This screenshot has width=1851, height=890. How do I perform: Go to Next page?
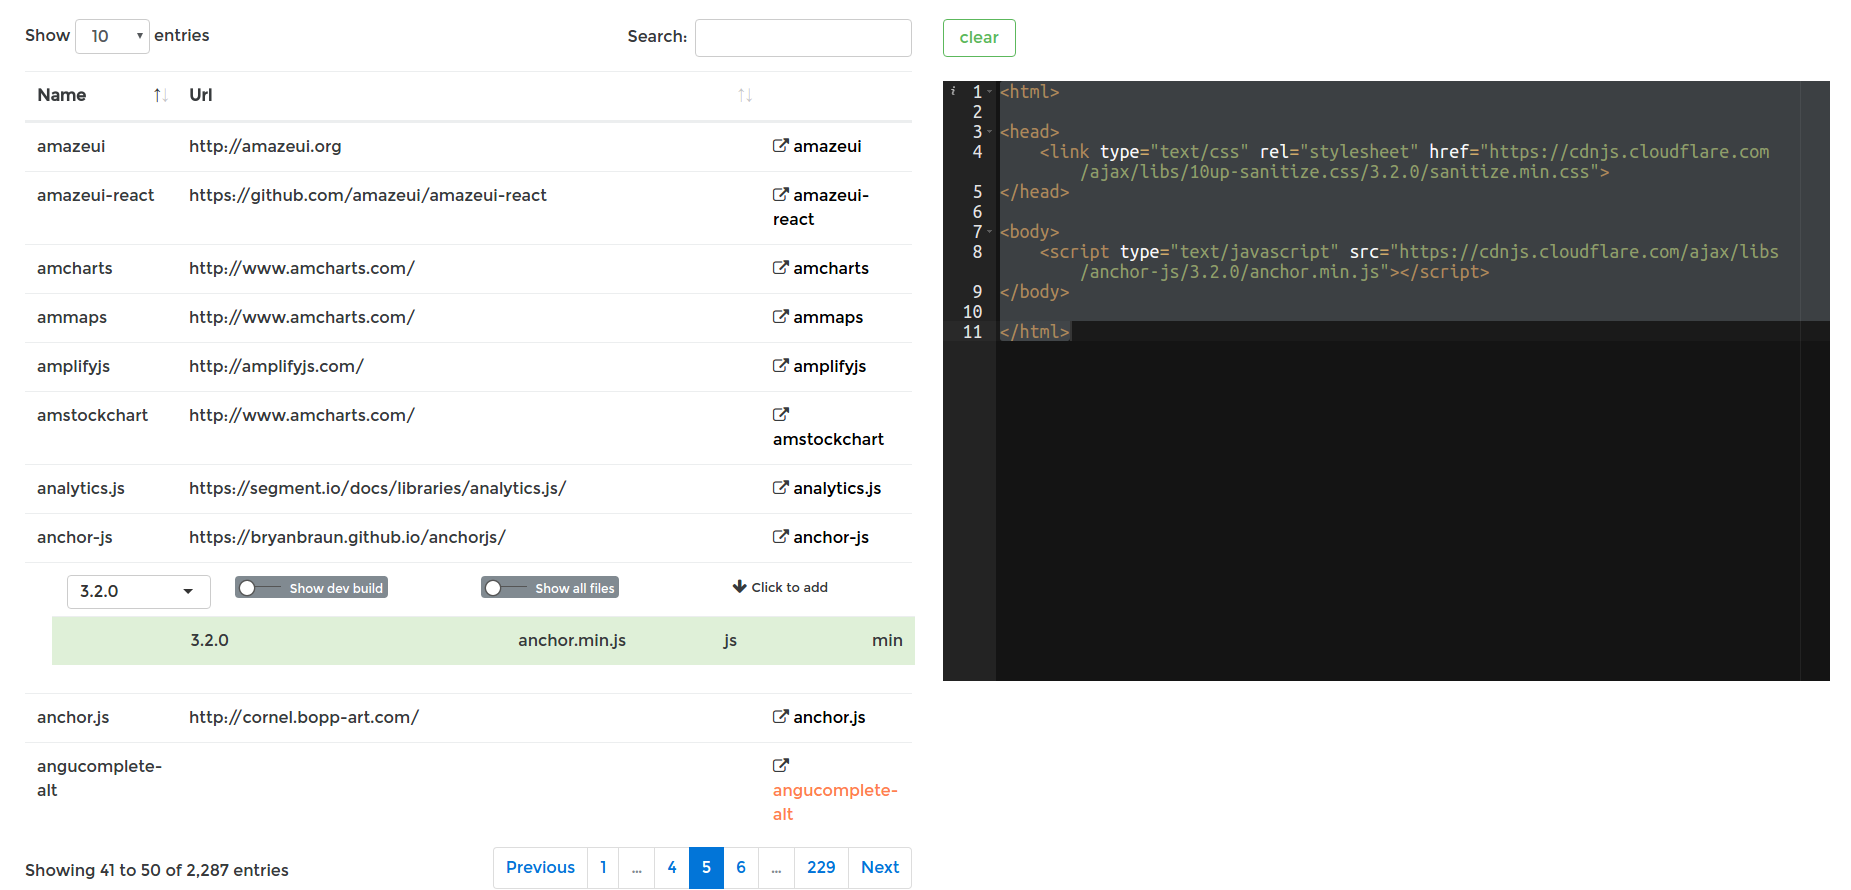coord(880,868)
